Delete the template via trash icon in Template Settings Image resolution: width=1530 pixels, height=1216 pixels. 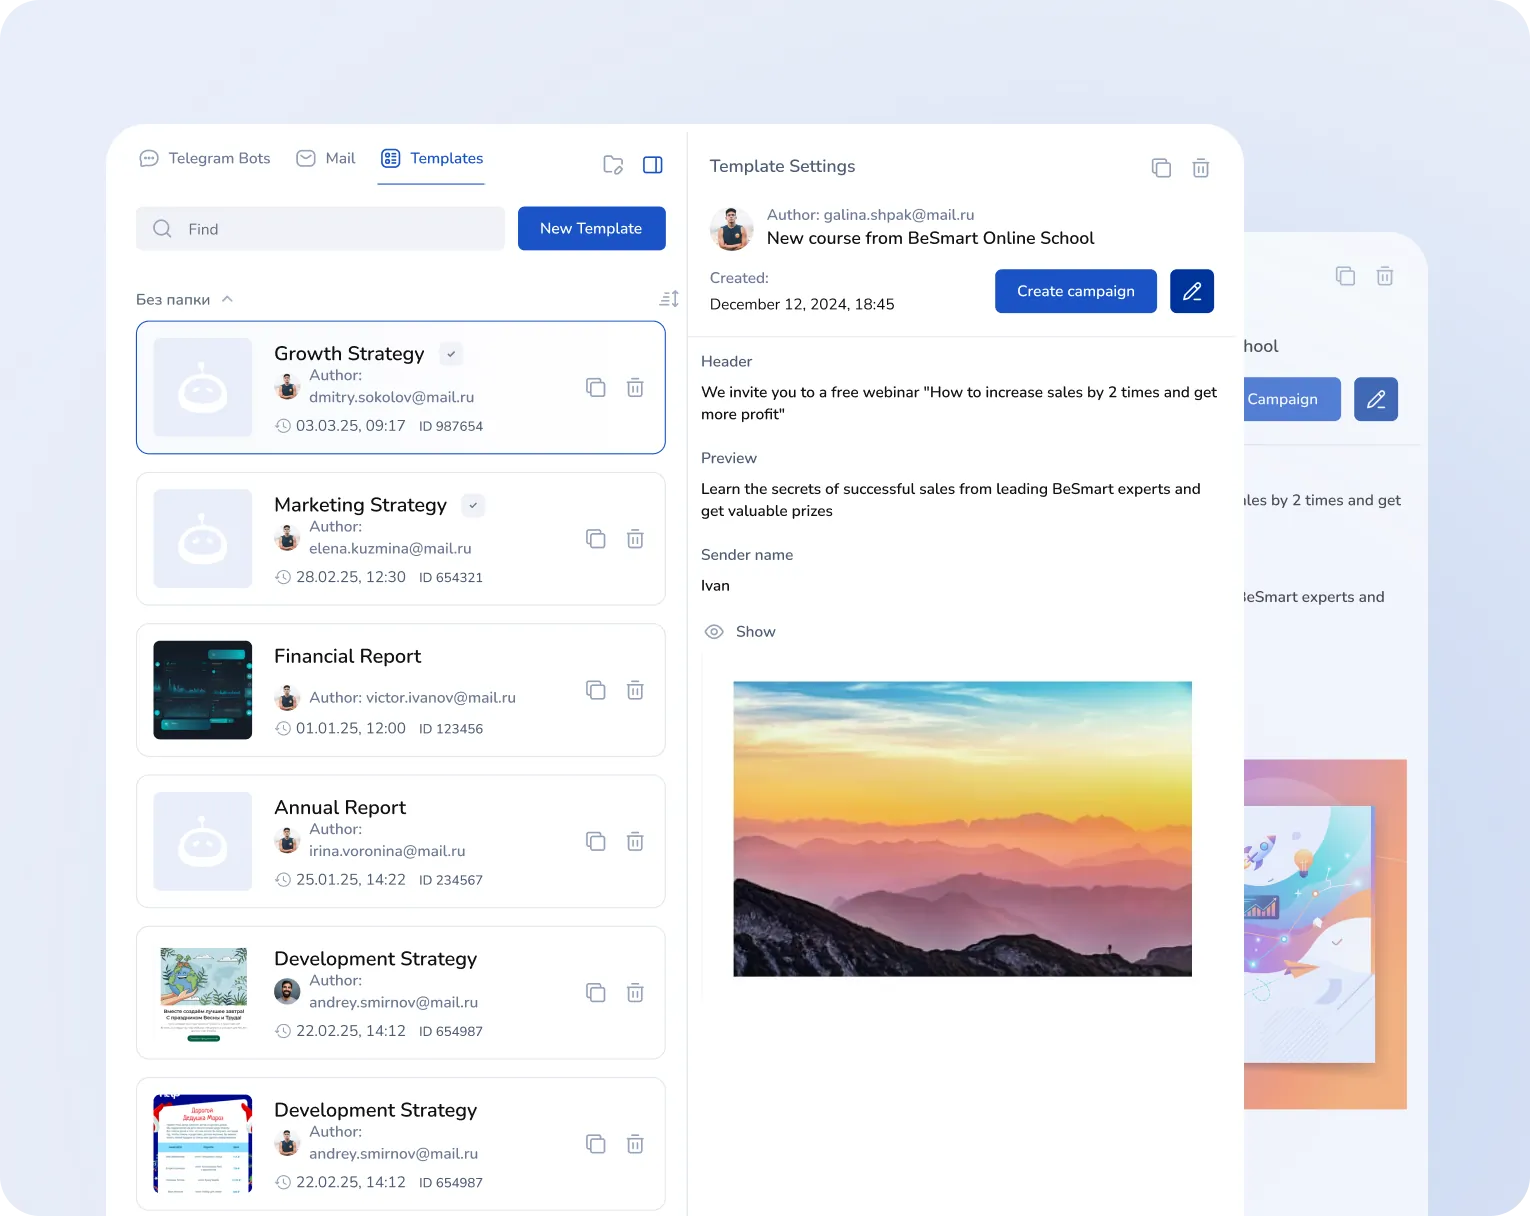point(1200,167)
